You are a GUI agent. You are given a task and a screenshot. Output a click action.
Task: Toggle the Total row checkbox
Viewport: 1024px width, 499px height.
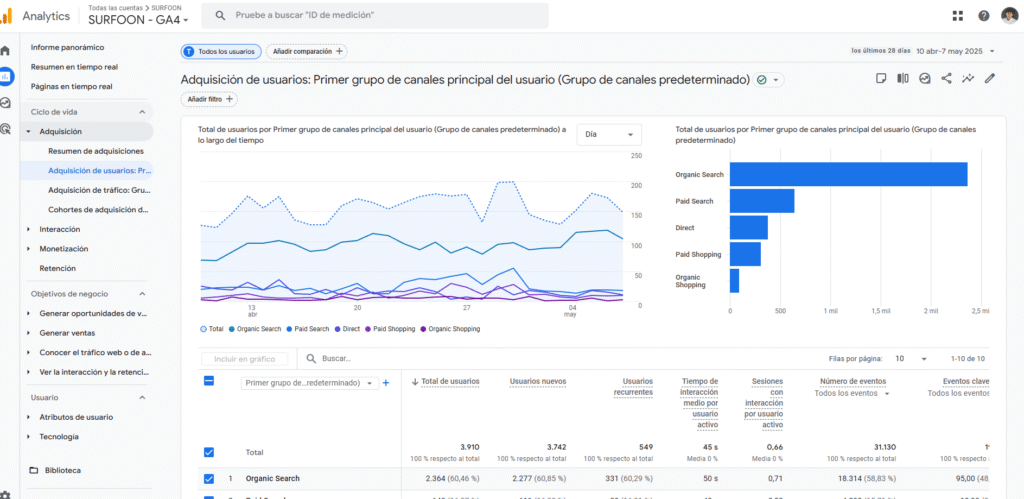[209, 452]
